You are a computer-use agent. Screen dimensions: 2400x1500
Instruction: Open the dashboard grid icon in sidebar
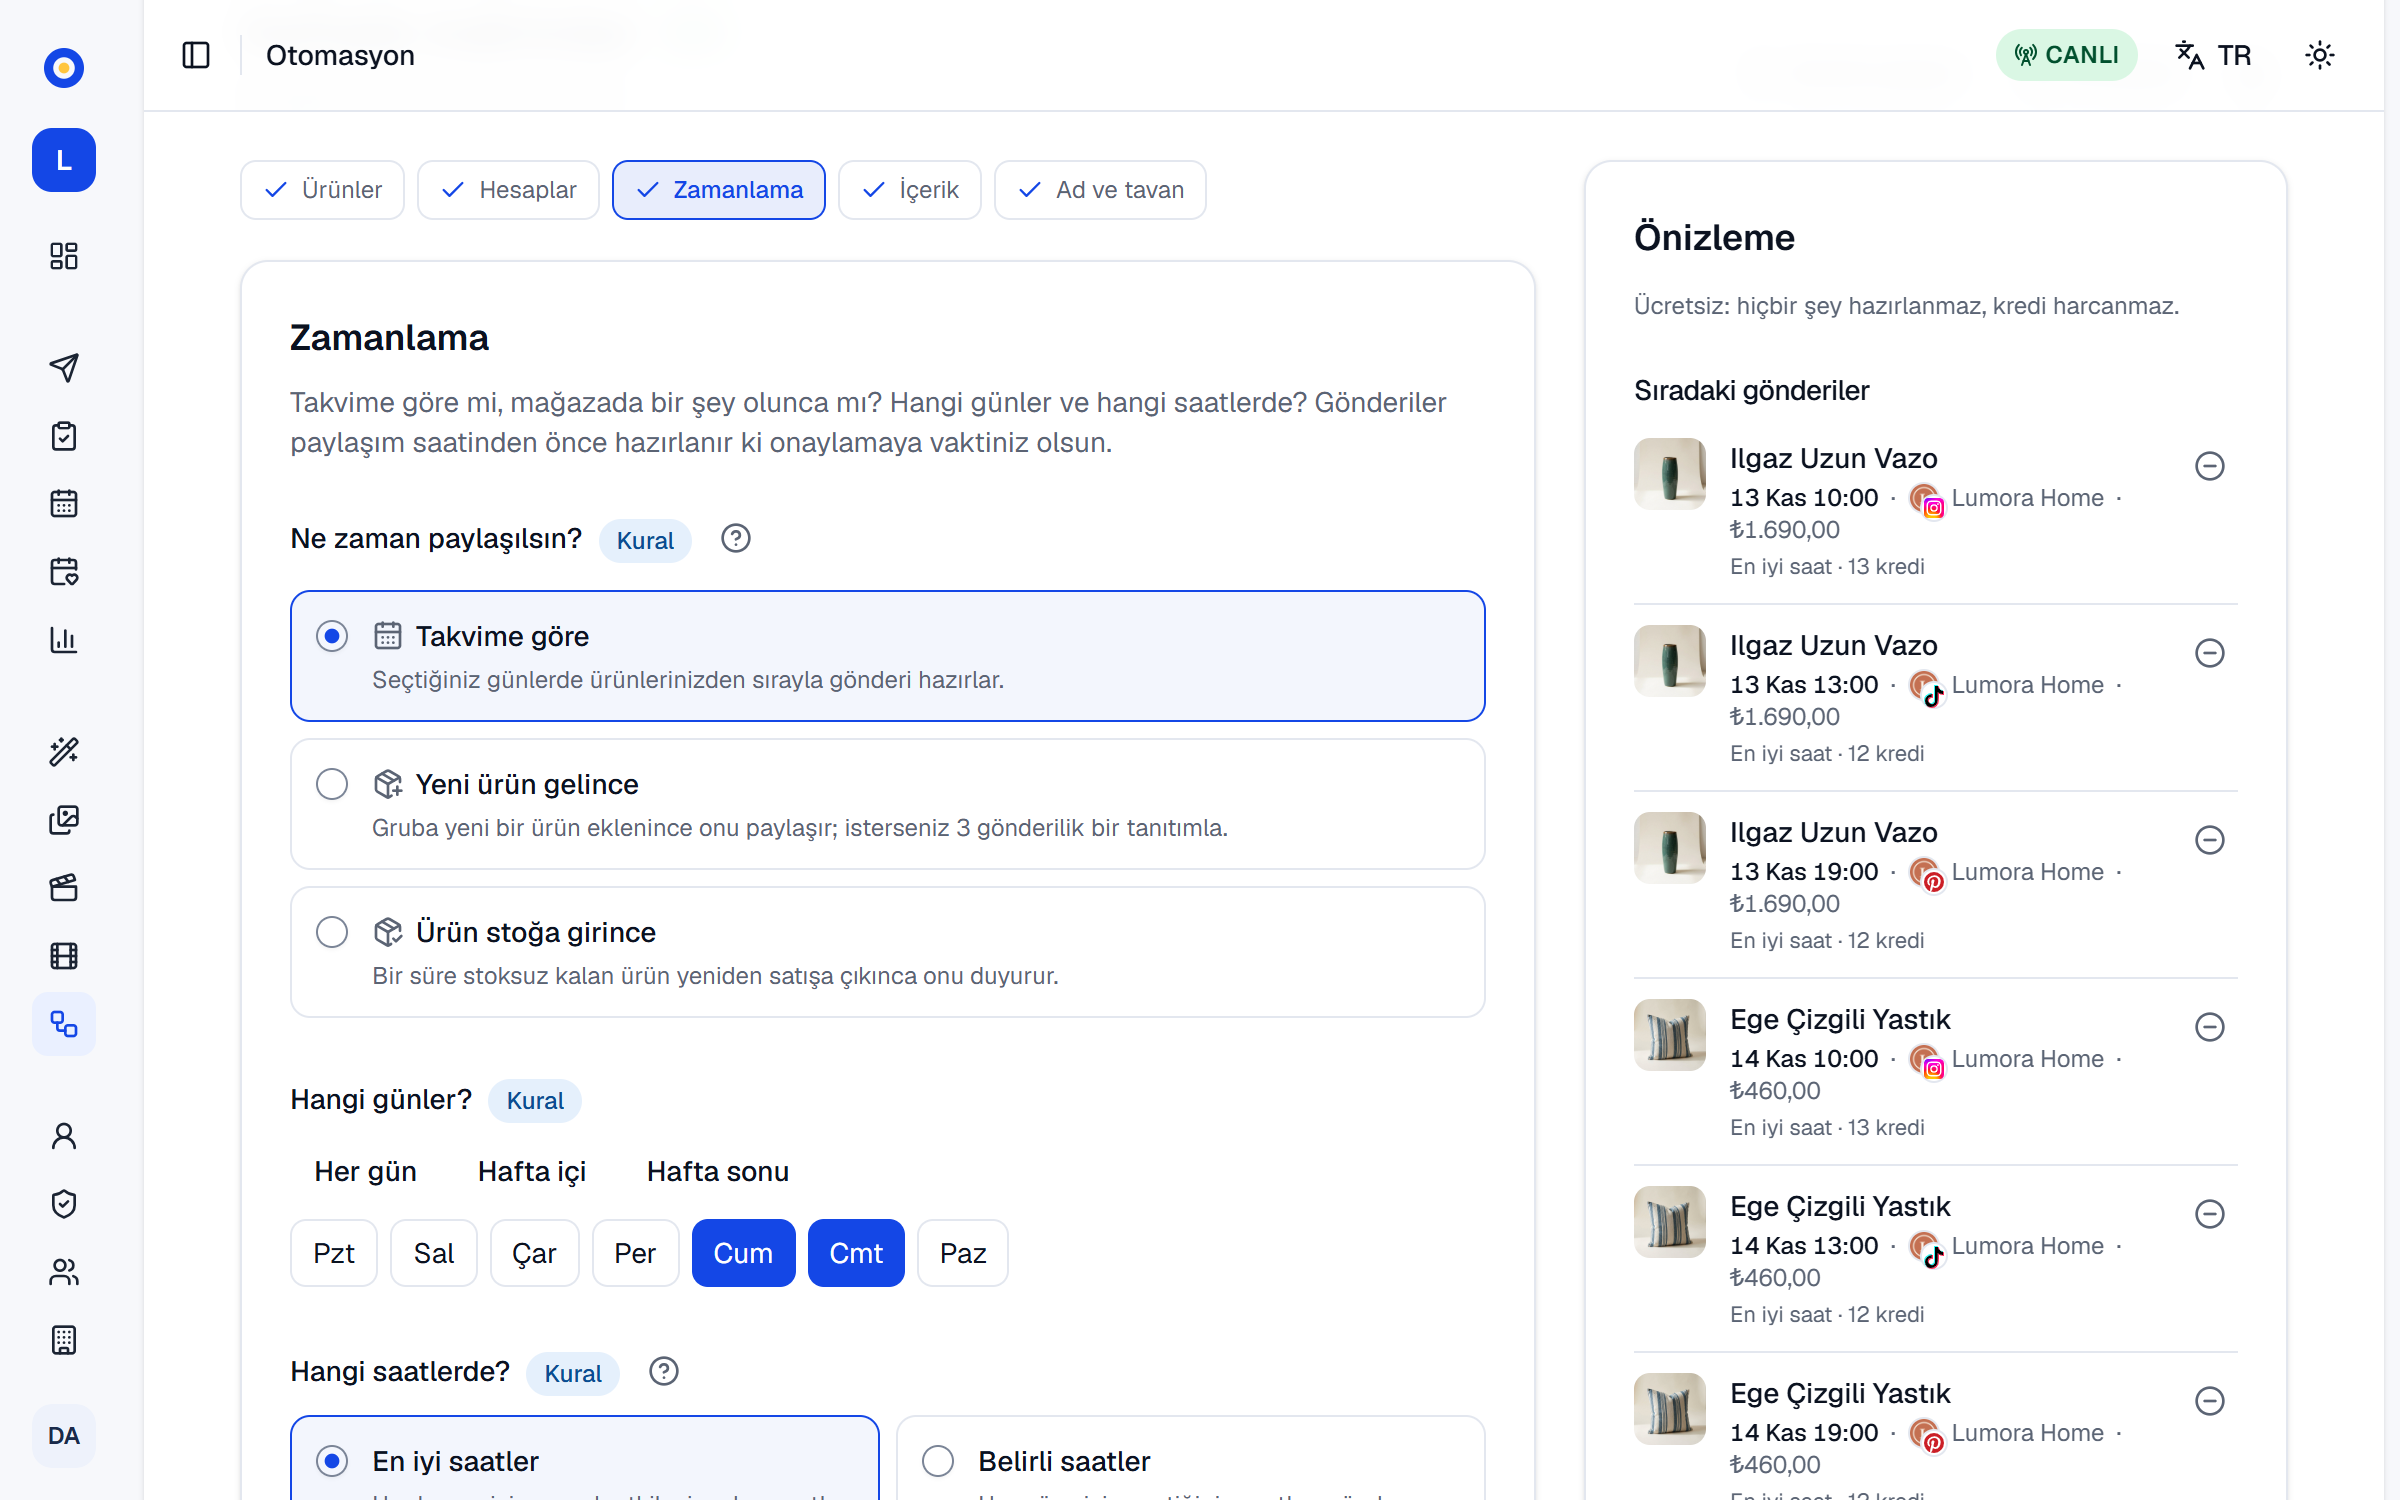[x=64, y=256]
